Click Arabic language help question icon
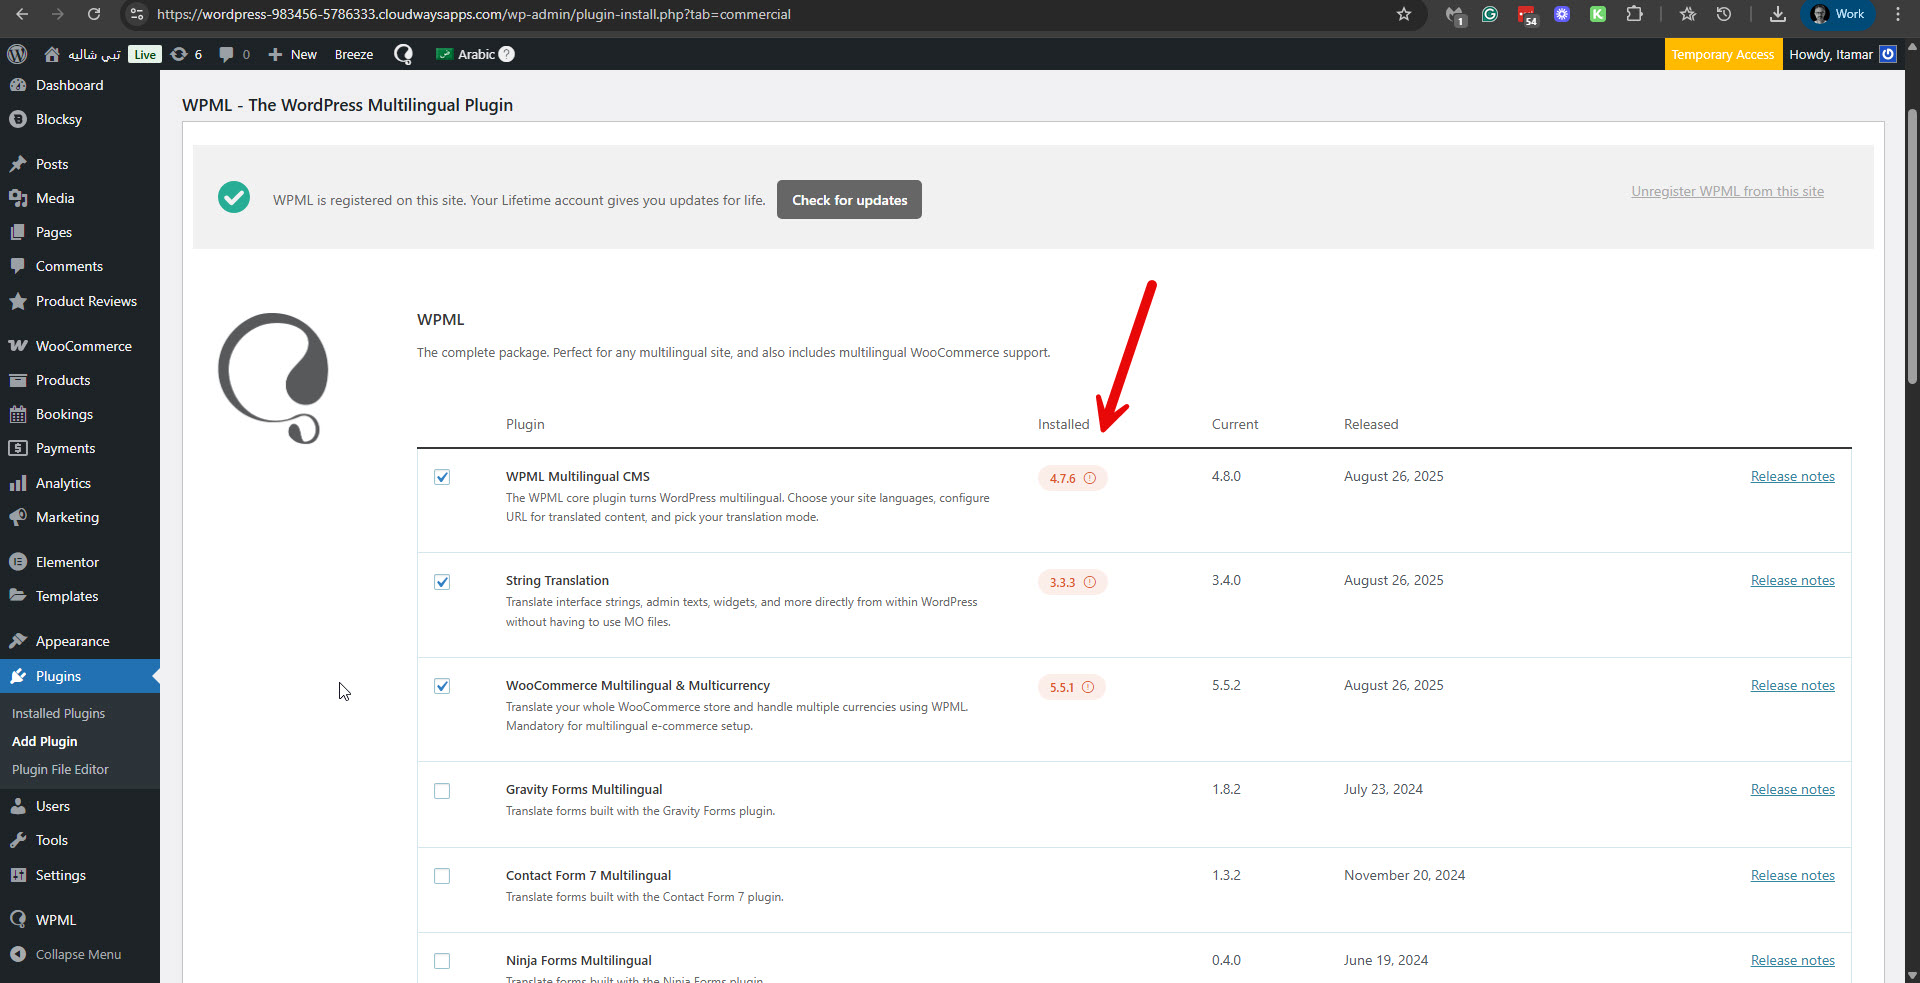Screen dimensions: 1920x983 [x=507, y=54]
